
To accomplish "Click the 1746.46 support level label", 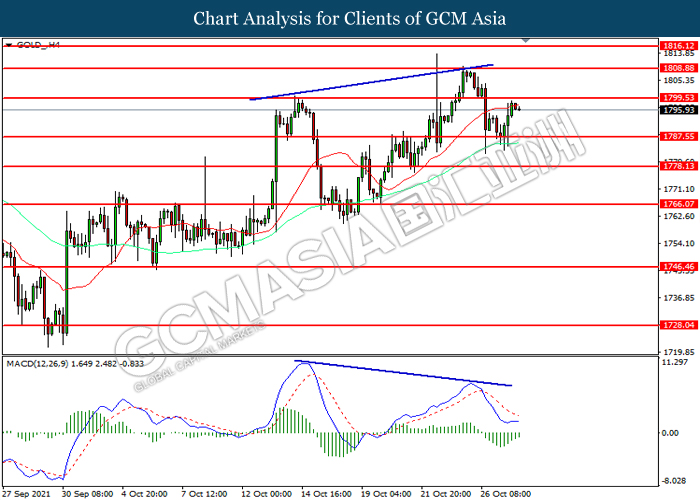I will tap(679, 267).
